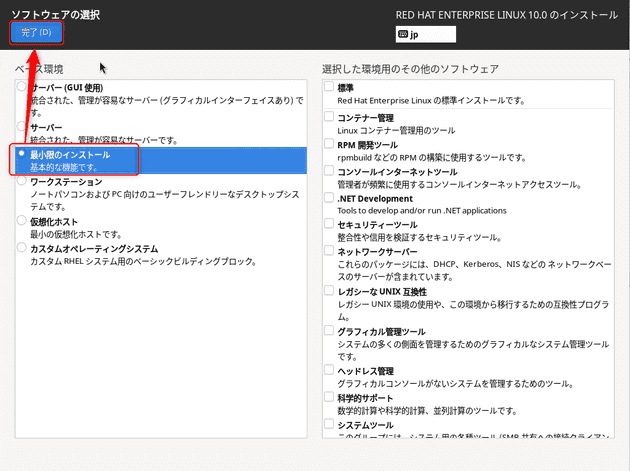Tick the セキュリティーツール checkbox
This screenshot has height=471, width=630.
329,223
